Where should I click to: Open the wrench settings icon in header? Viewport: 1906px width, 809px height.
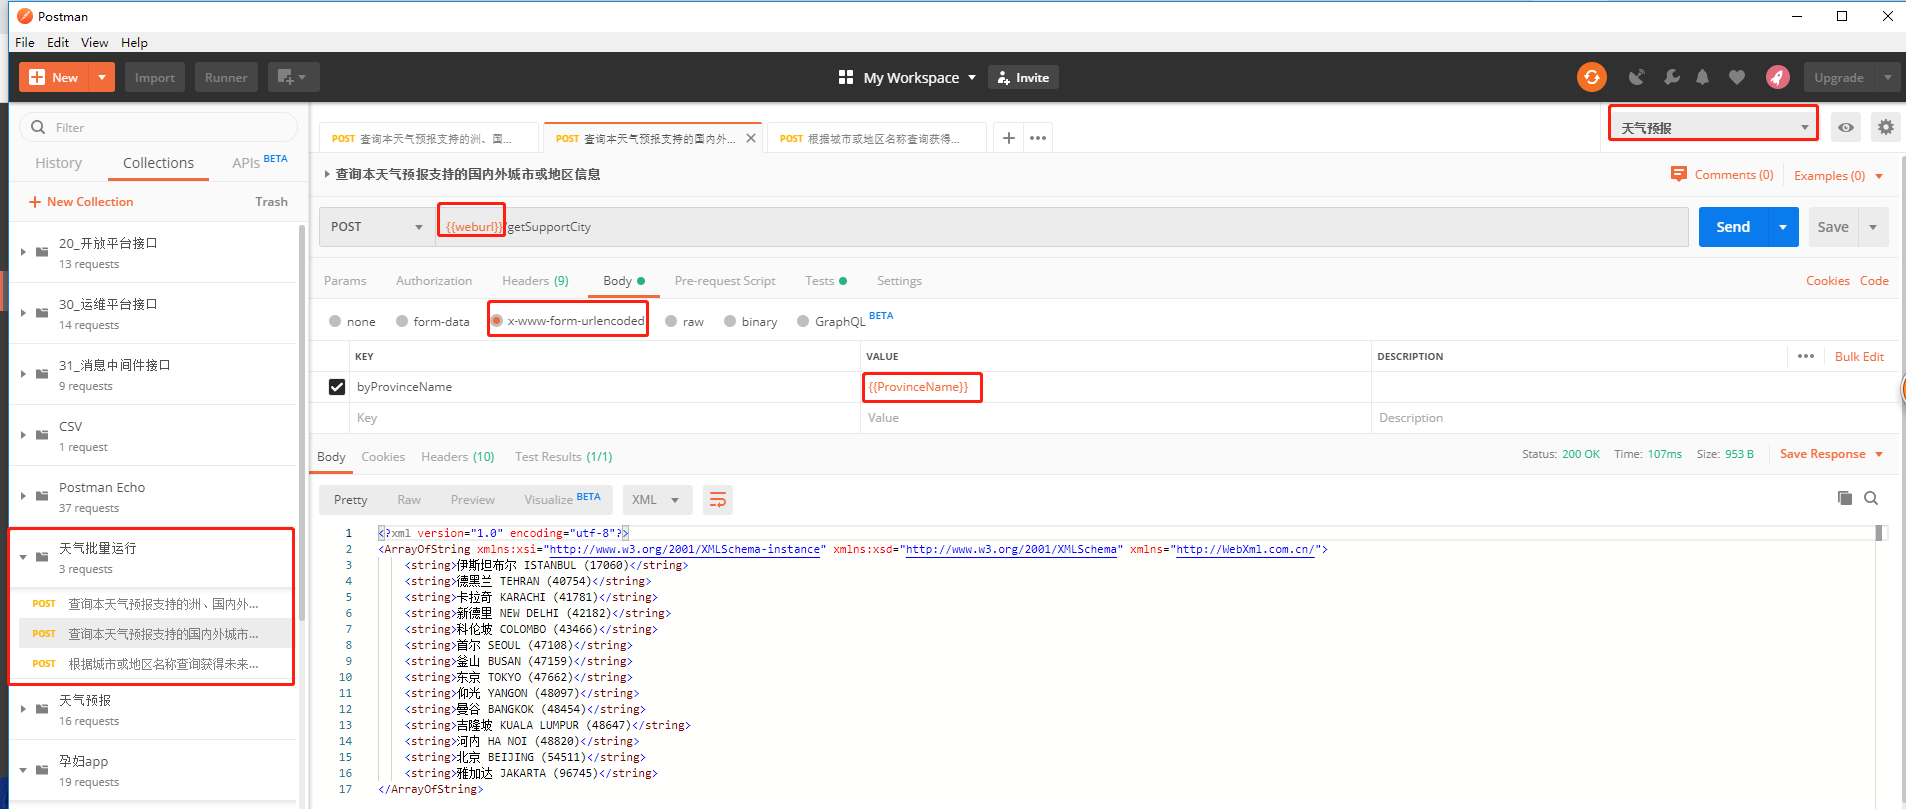(1671, 77)
